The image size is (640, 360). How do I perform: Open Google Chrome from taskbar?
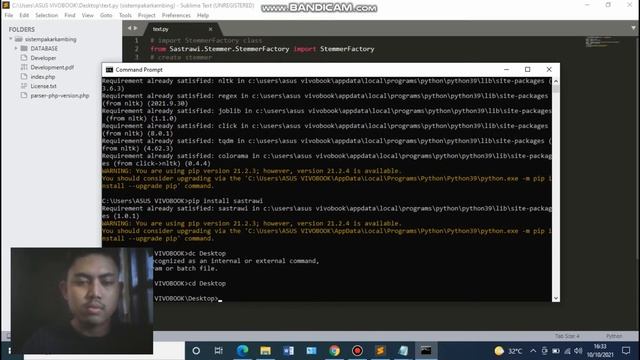click(334, 351)
